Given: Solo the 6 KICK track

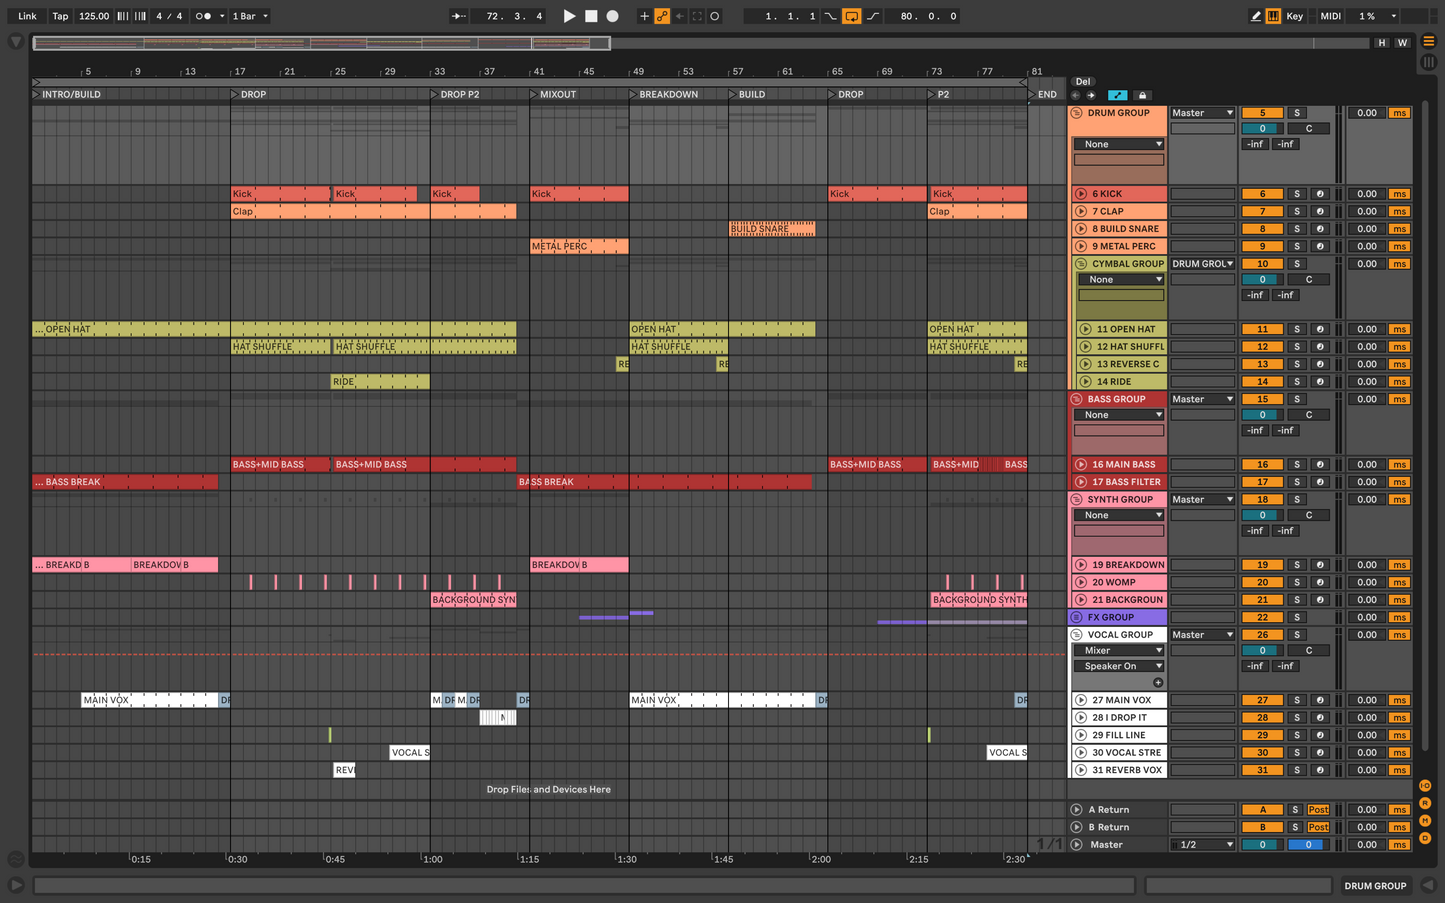Looking at the screenshot, I should [1296, 194].
